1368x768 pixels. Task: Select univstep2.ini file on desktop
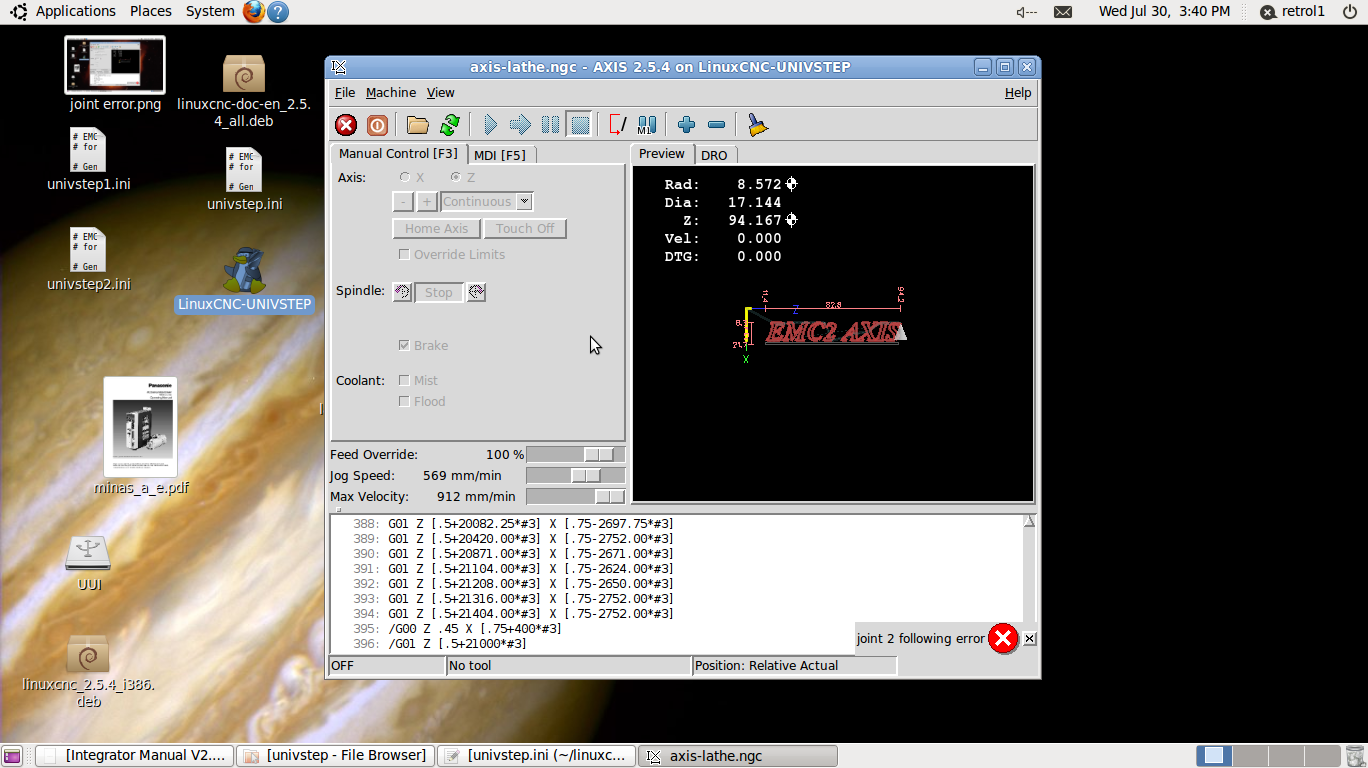89,259
